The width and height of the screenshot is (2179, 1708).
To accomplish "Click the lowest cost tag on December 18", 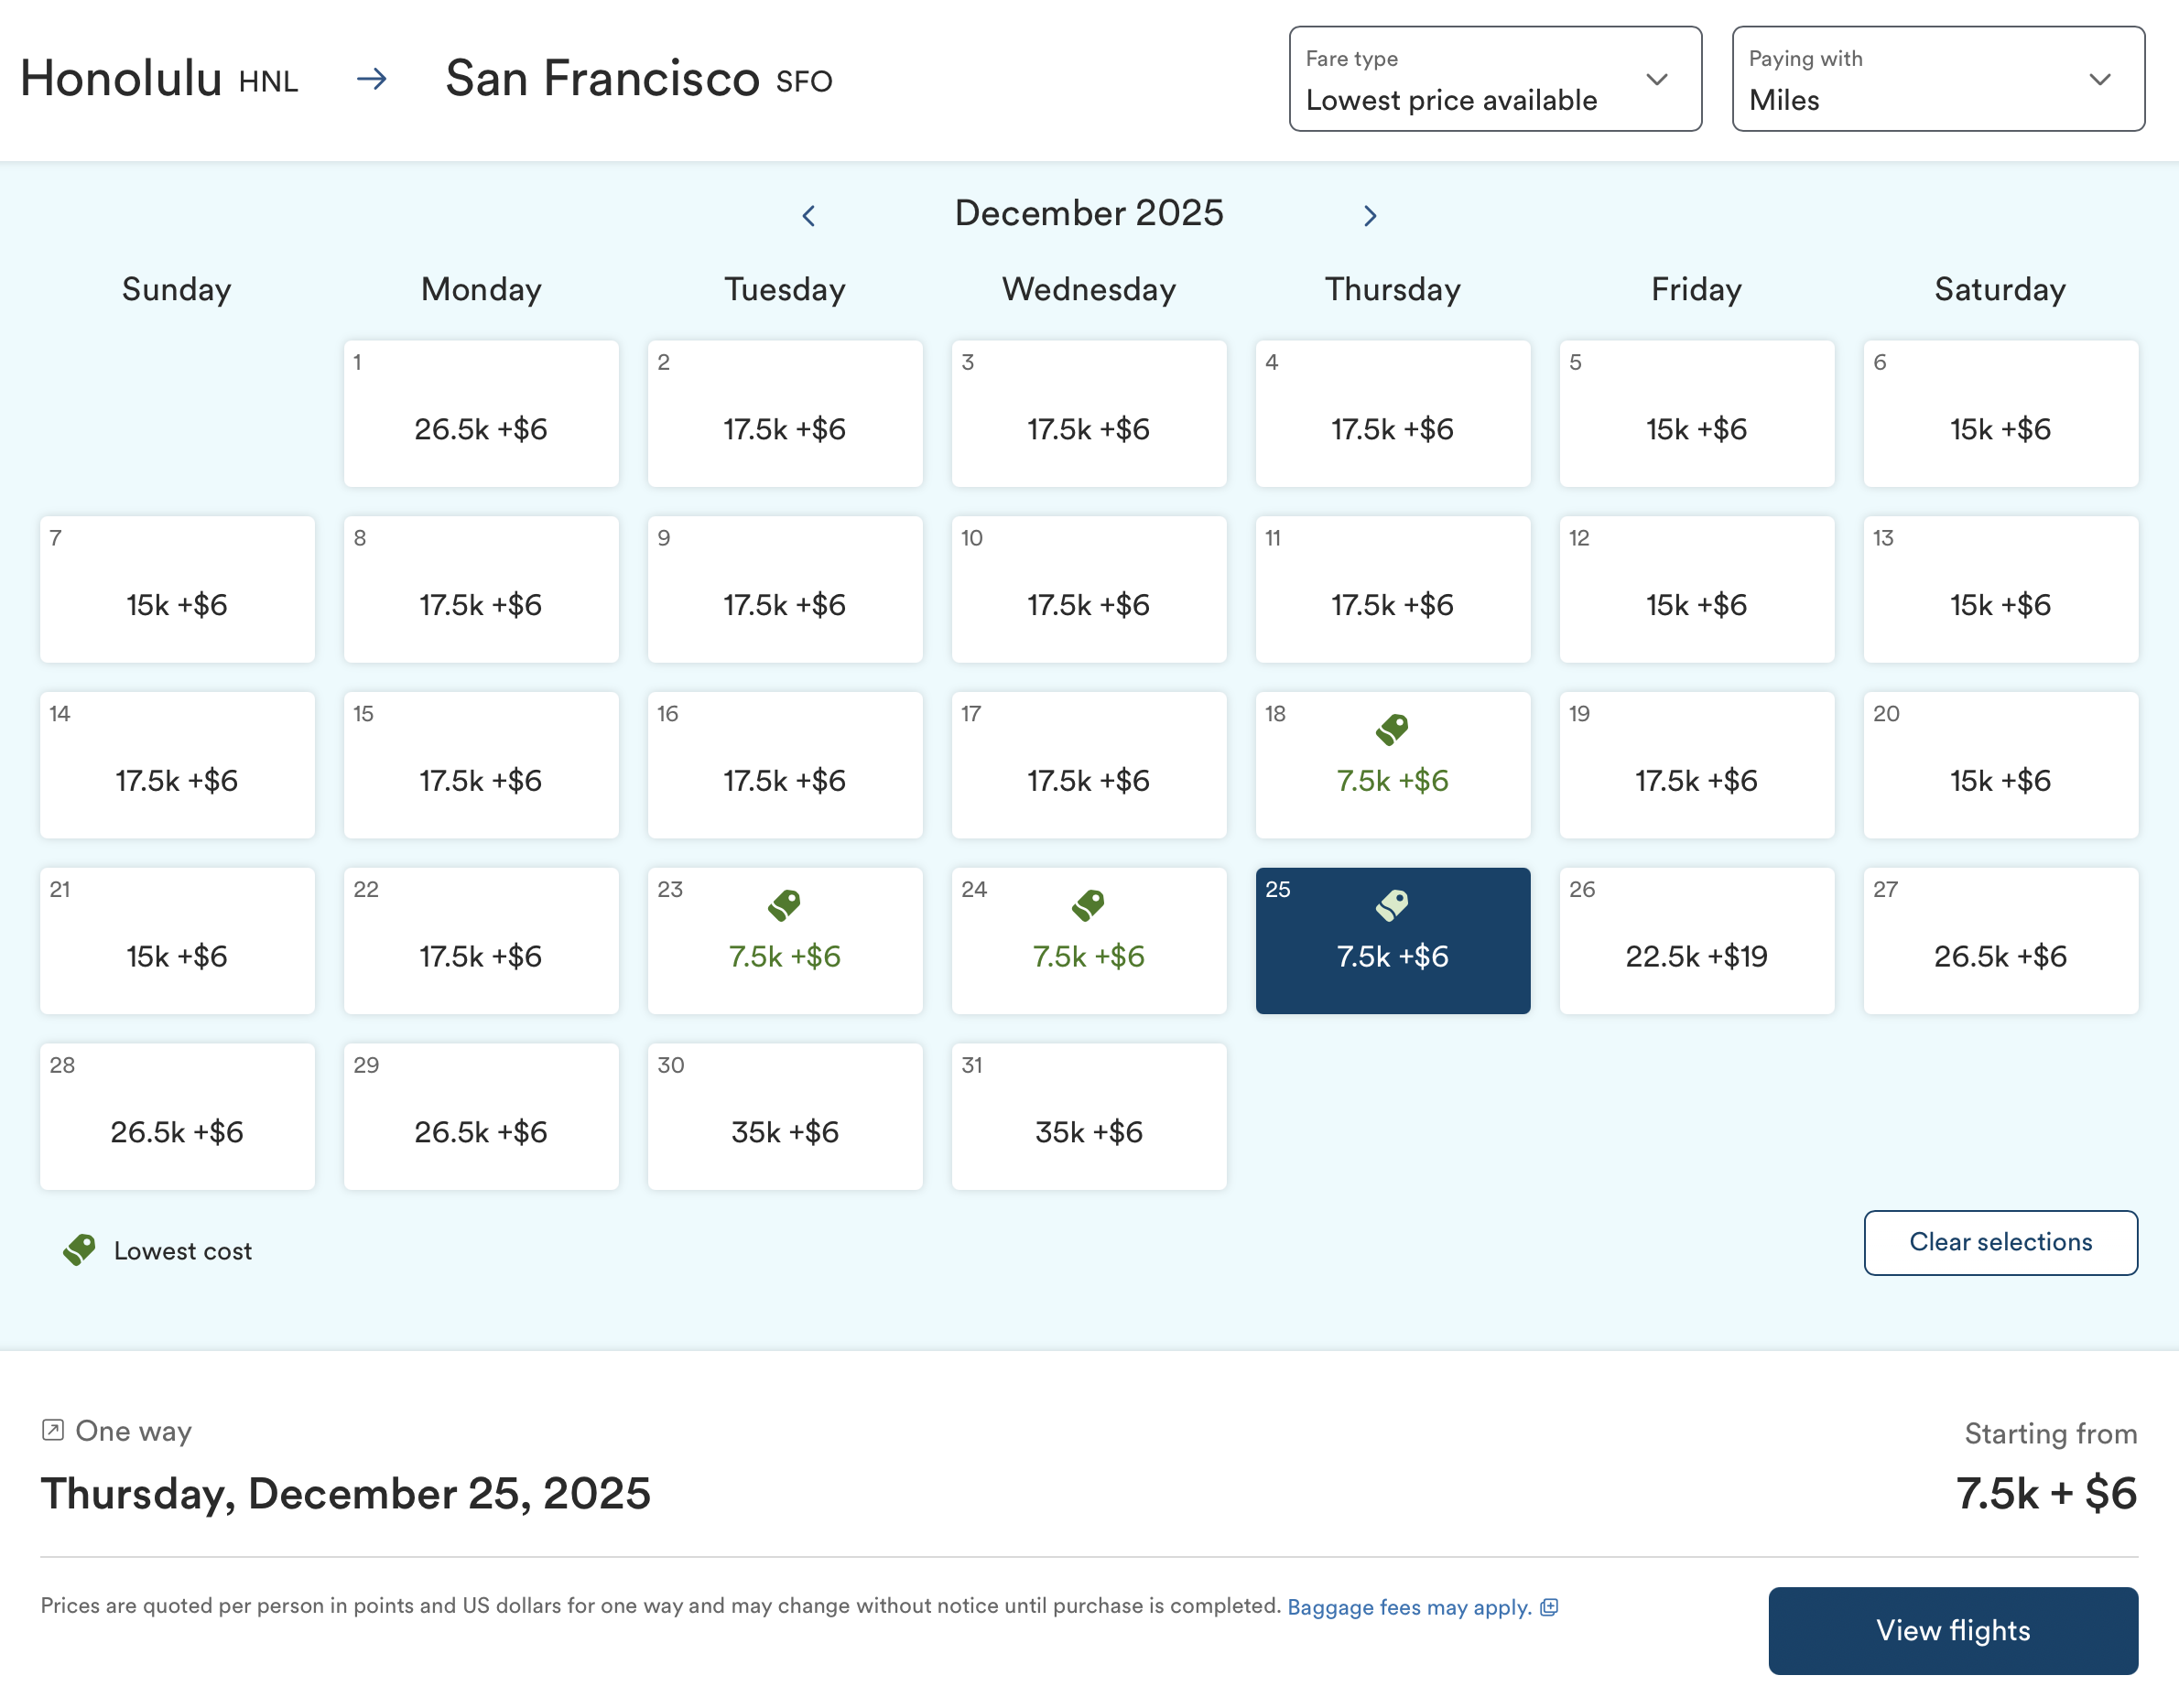I will [1392, 729].
